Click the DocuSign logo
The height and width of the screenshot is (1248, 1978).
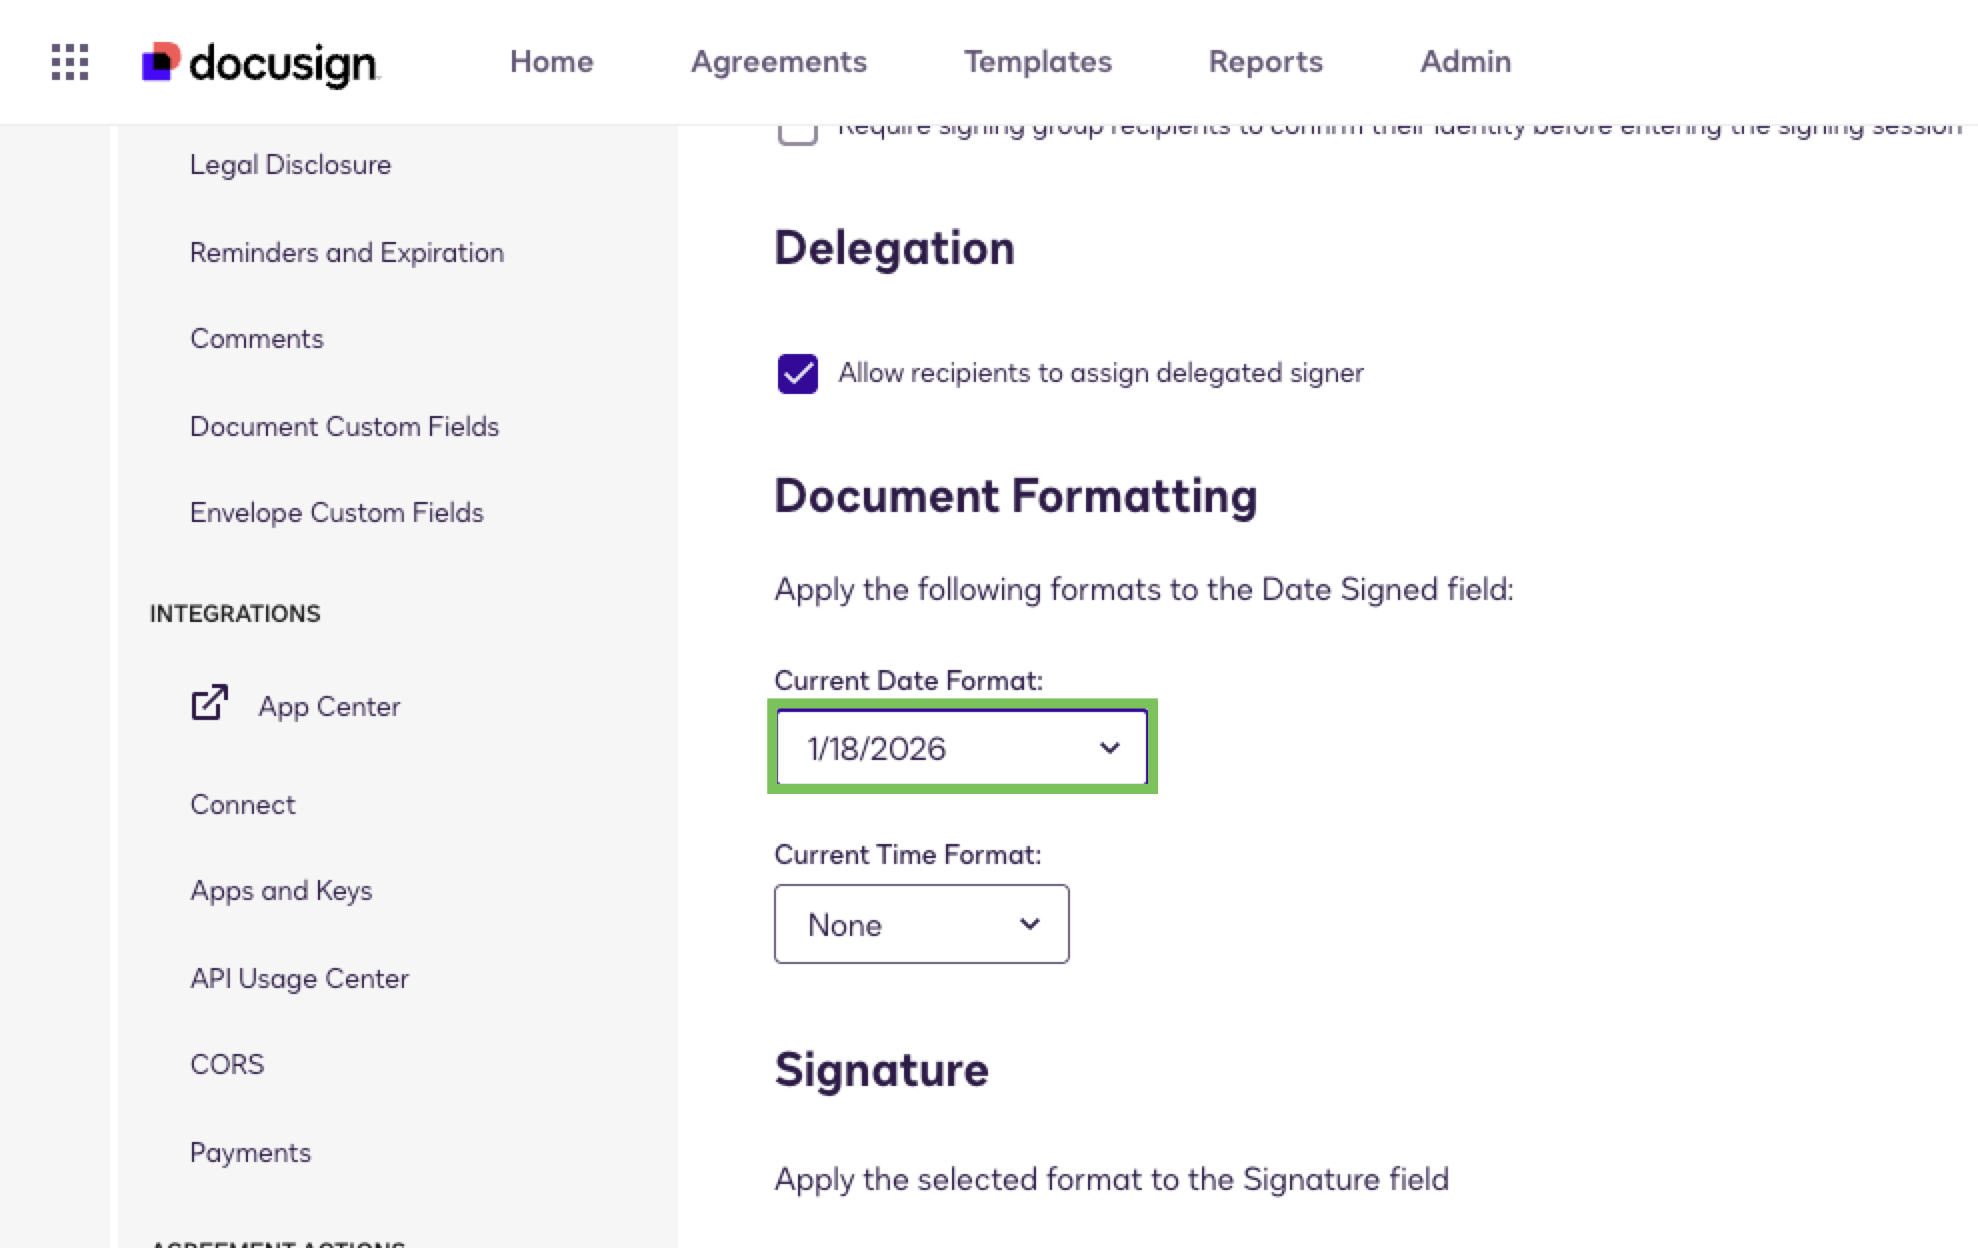click(x=261, y=63)
